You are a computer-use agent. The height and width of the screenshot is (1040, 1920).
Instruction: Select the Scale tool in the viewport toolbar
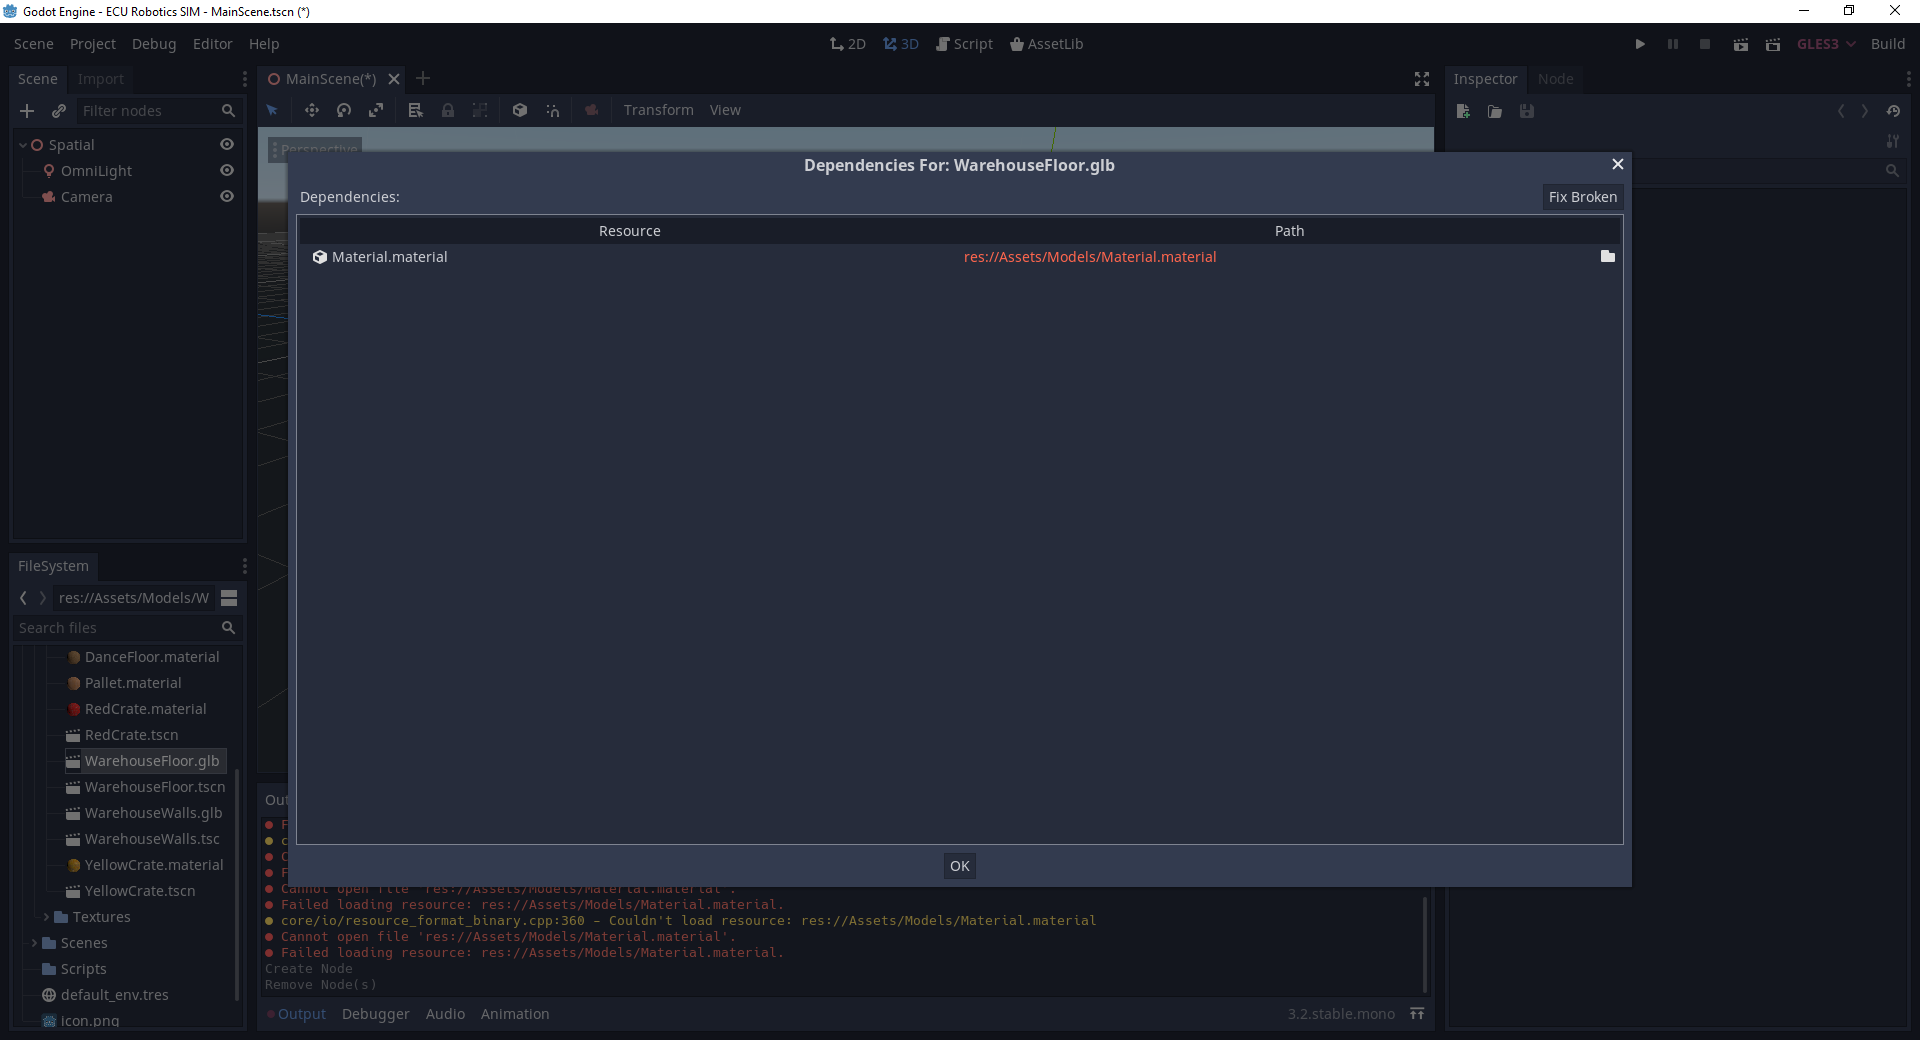pos(376,110)
